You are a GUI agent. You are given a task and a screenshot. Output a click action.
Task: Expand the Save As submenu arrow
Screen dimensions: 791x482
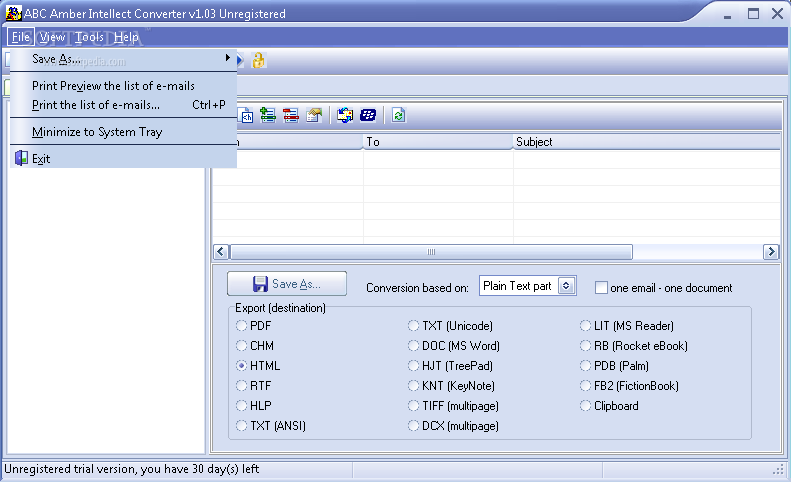click(228, 58)
